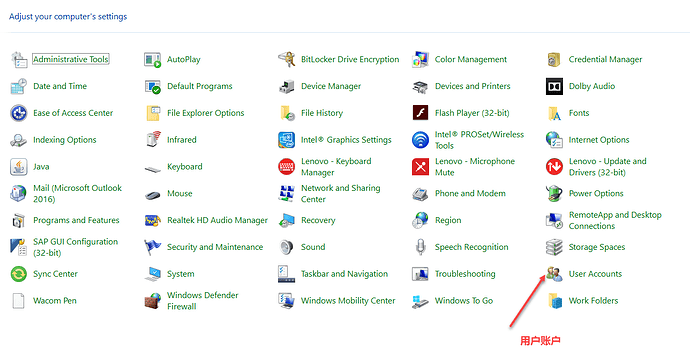Click the Color Management icon

click(x=420, y=59)
